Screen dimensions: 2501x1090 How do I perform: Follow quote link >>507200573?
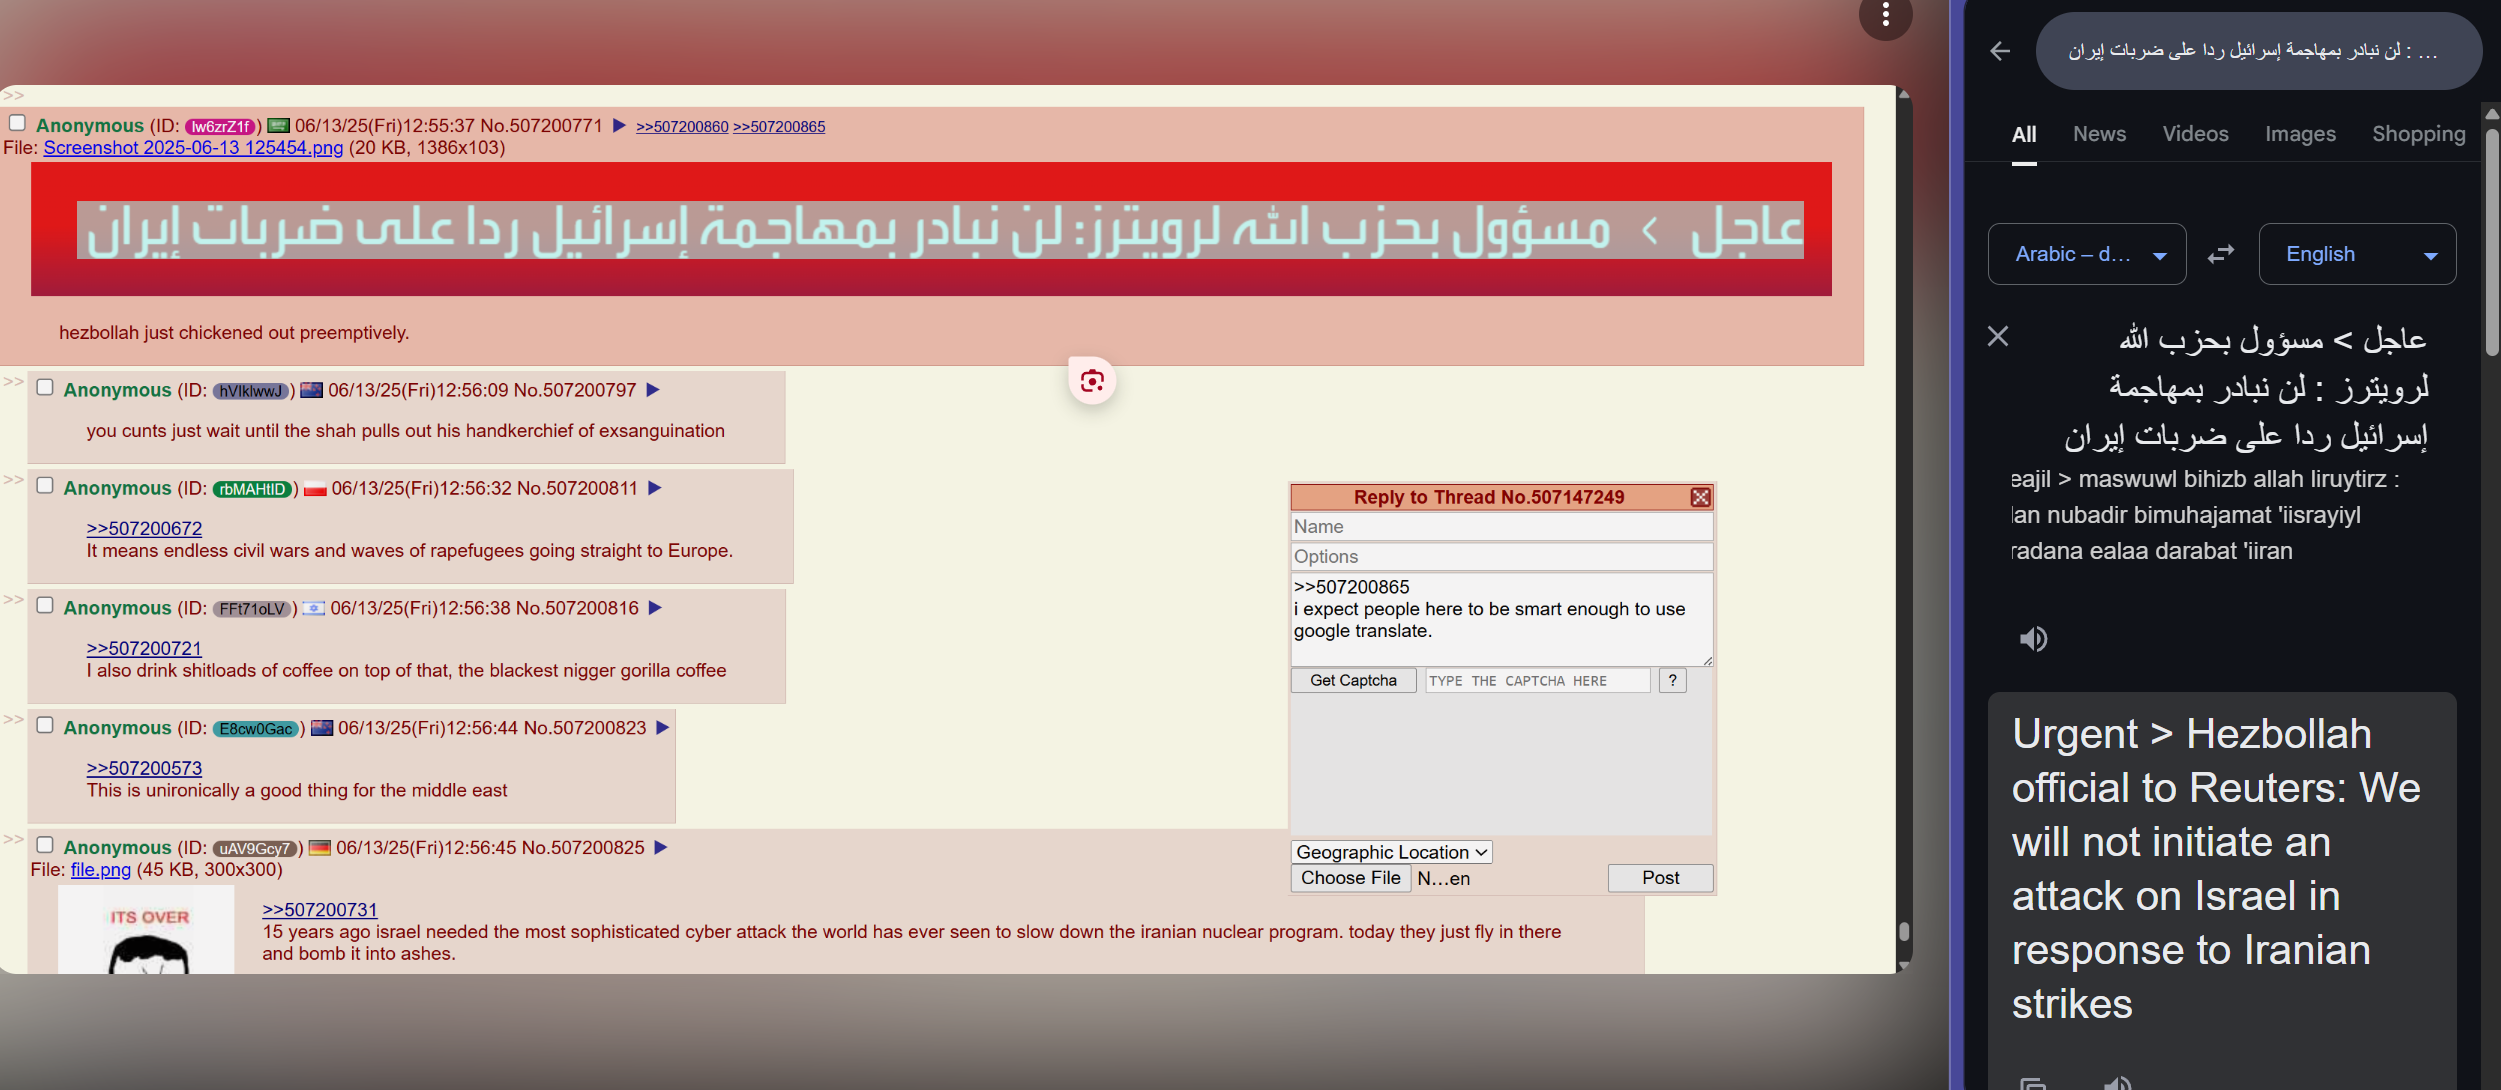[x=144, y=768]
